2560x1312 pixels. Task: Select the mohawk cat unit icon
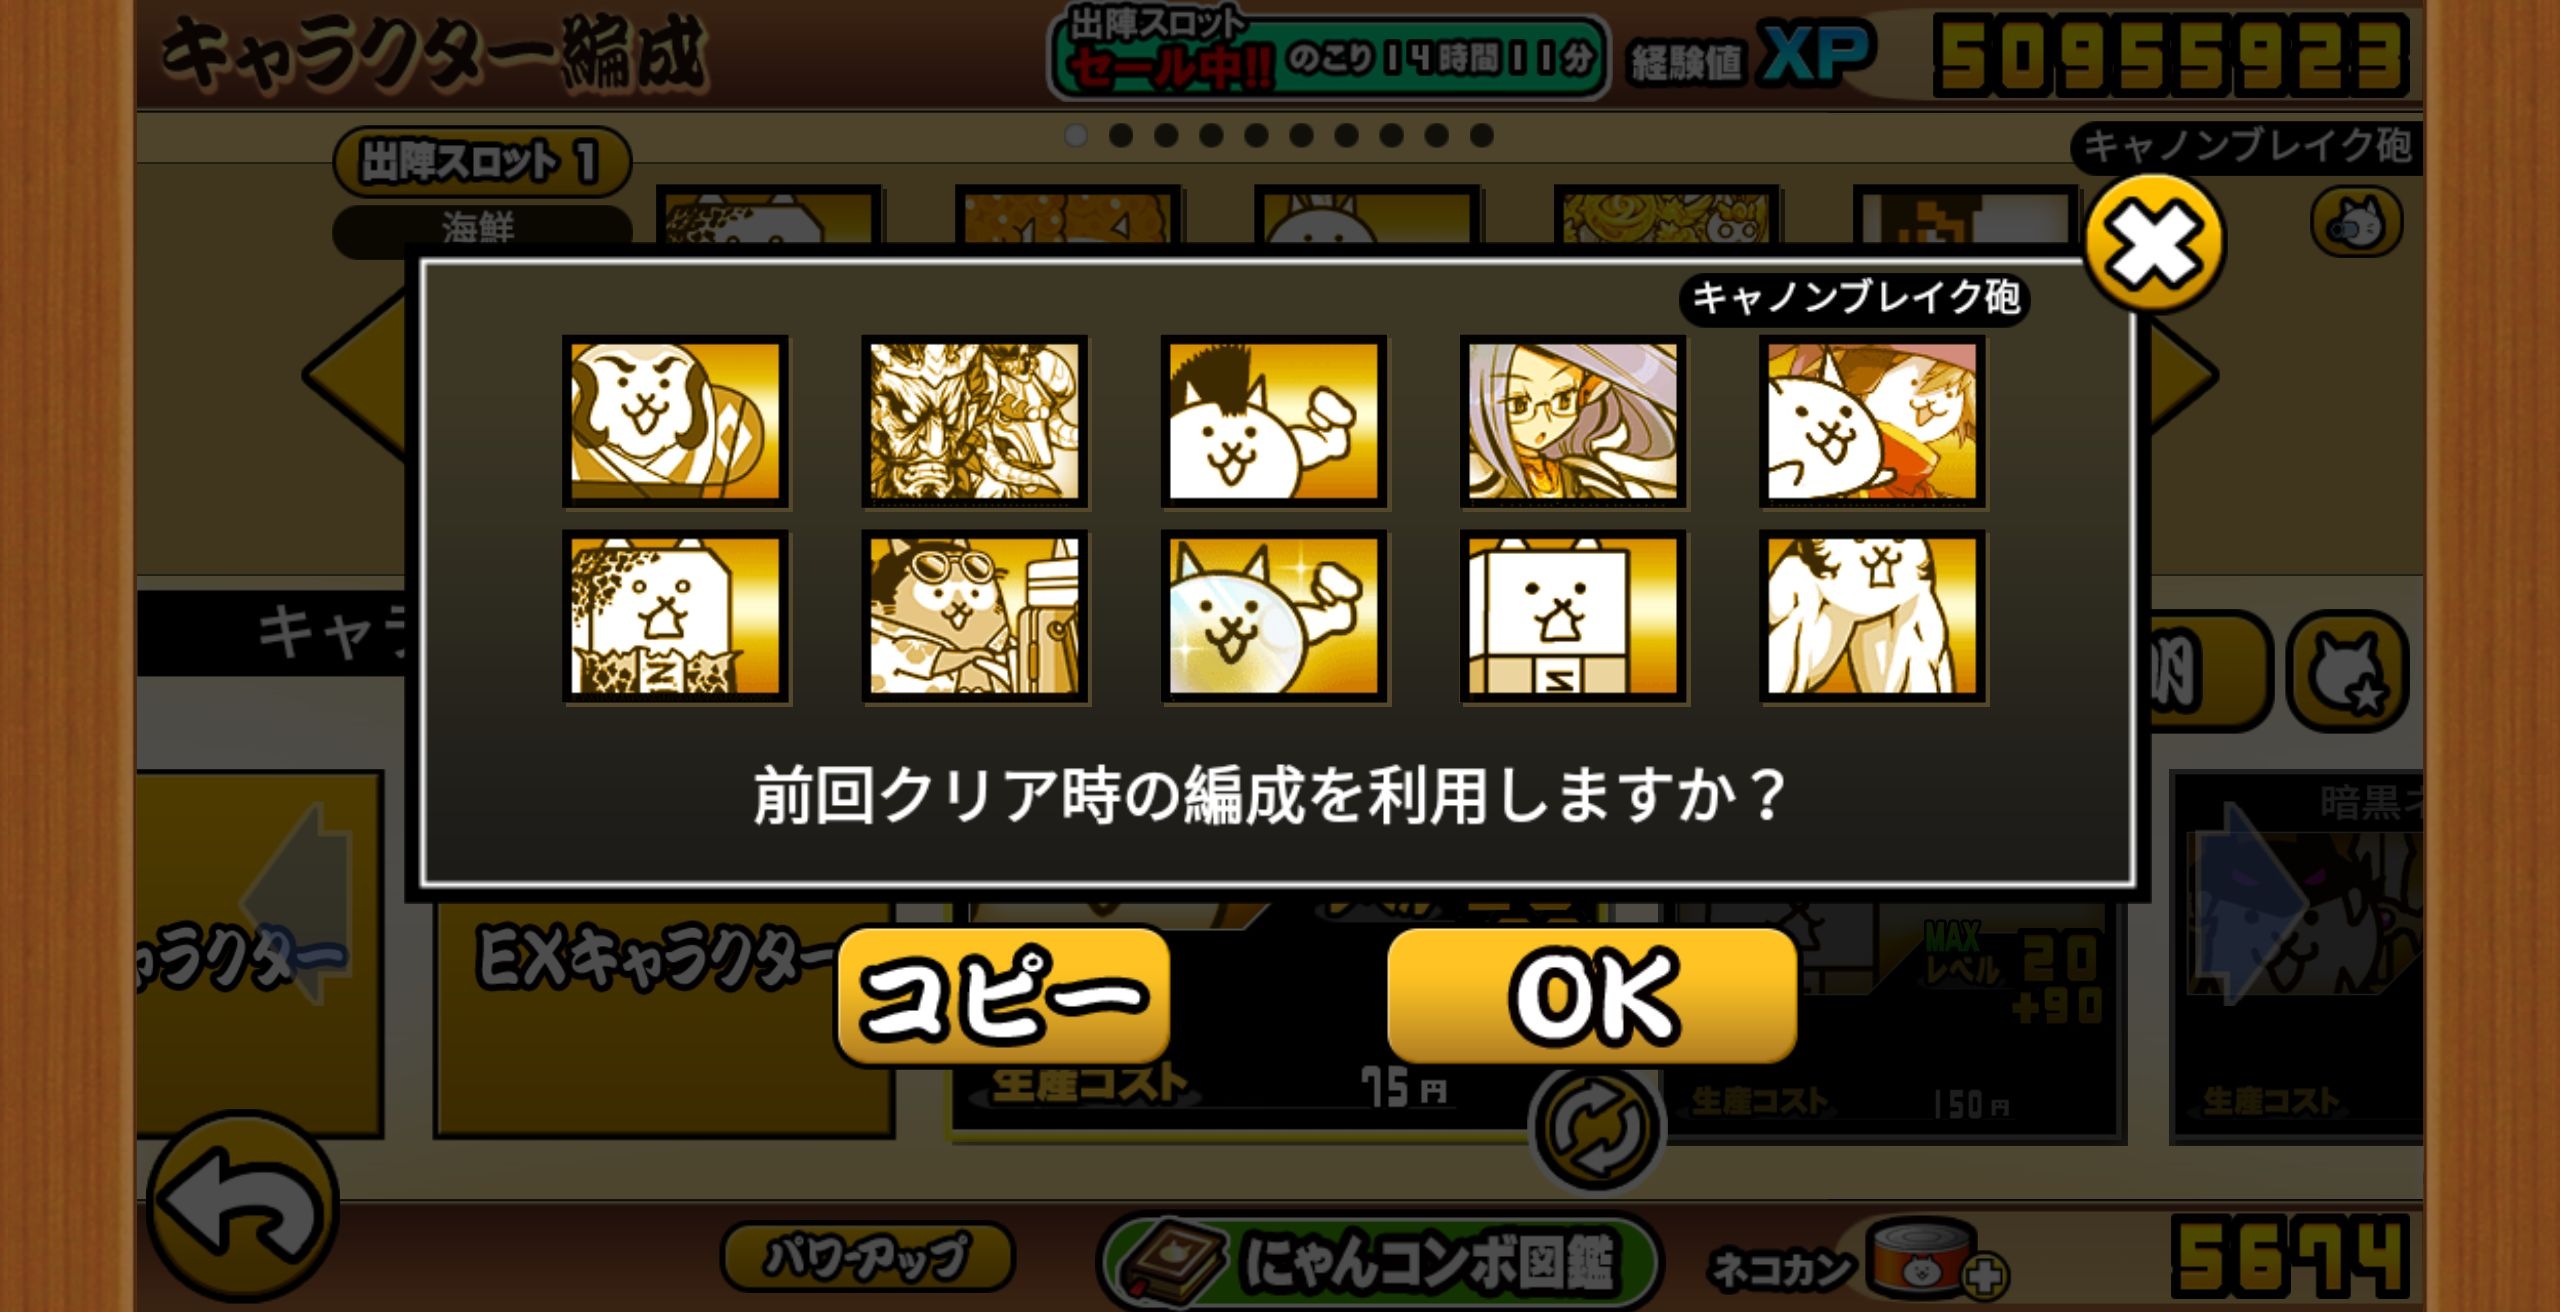(1274, 421)
